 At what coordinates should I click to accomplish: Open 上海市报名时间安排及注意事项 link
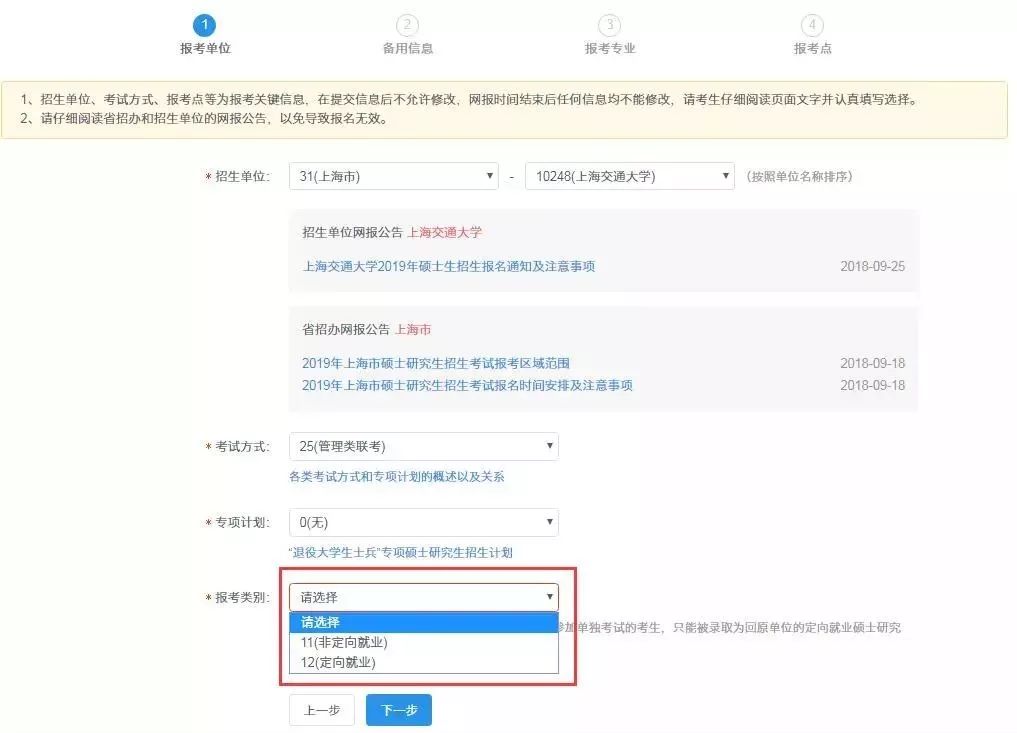click(467, 385)
